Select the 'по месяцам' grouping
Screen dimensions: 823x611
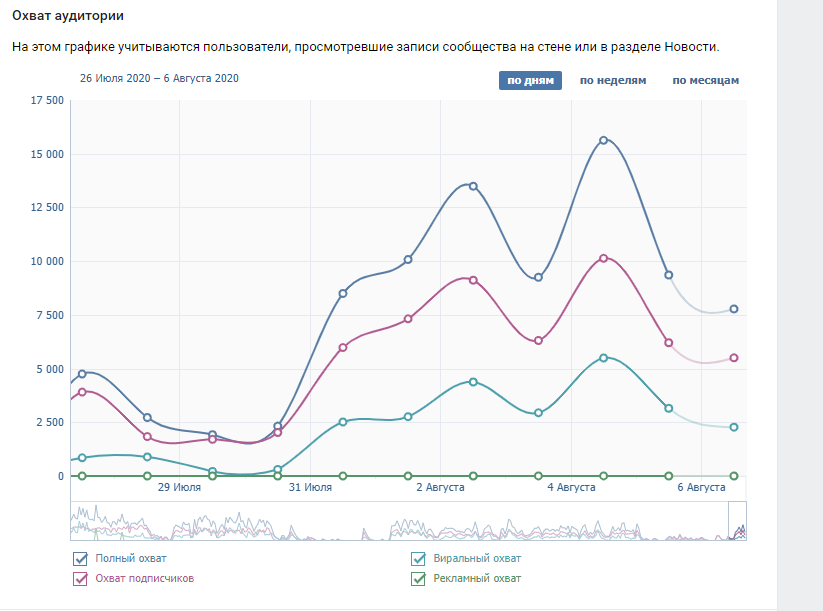coord(705,81)
